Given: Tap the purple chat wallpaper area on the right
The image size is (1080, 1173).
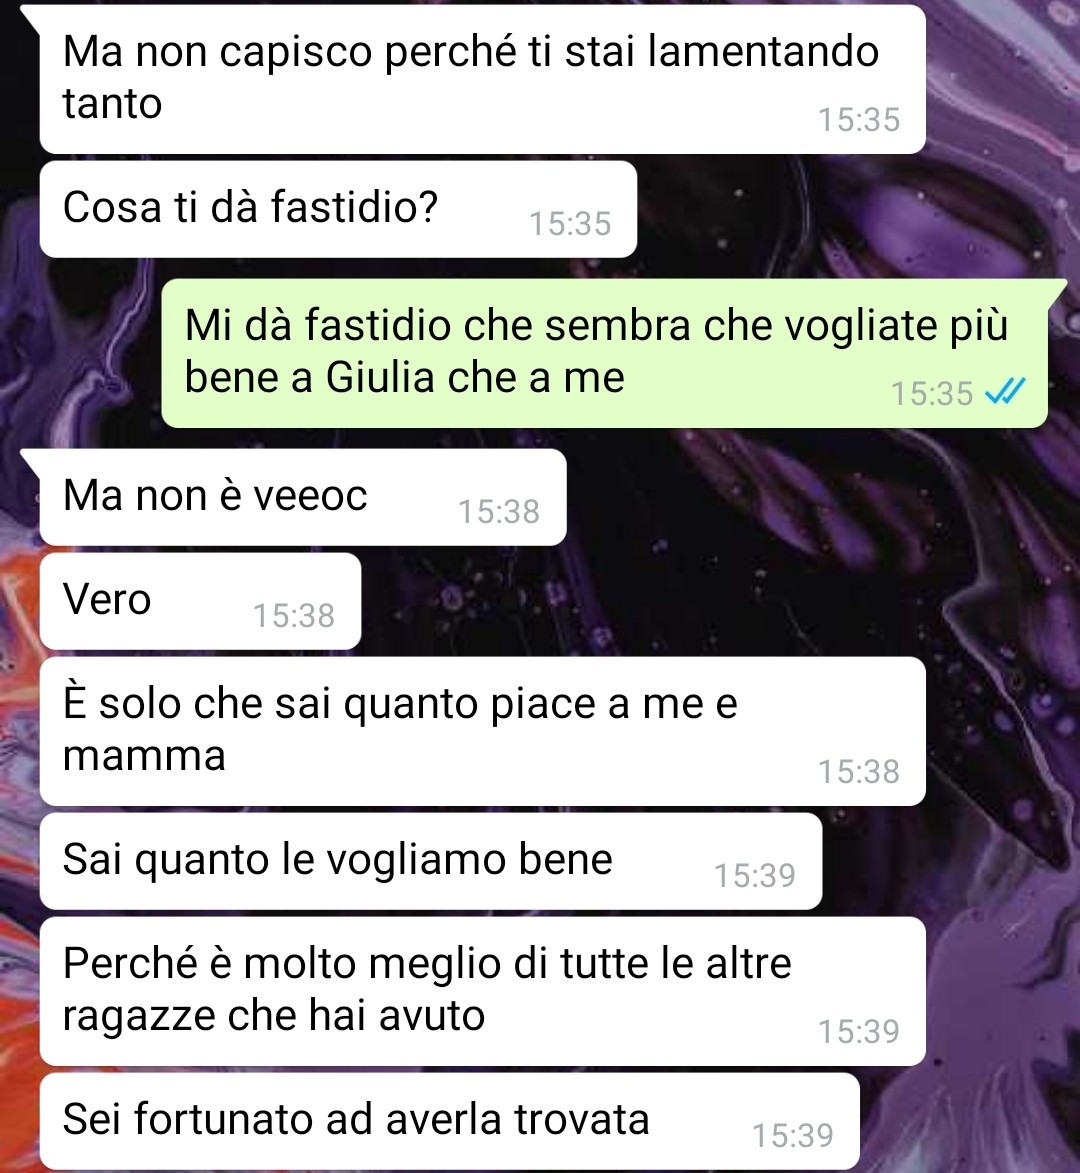Looking at the screenshot, I should (x=1002, y=673).
